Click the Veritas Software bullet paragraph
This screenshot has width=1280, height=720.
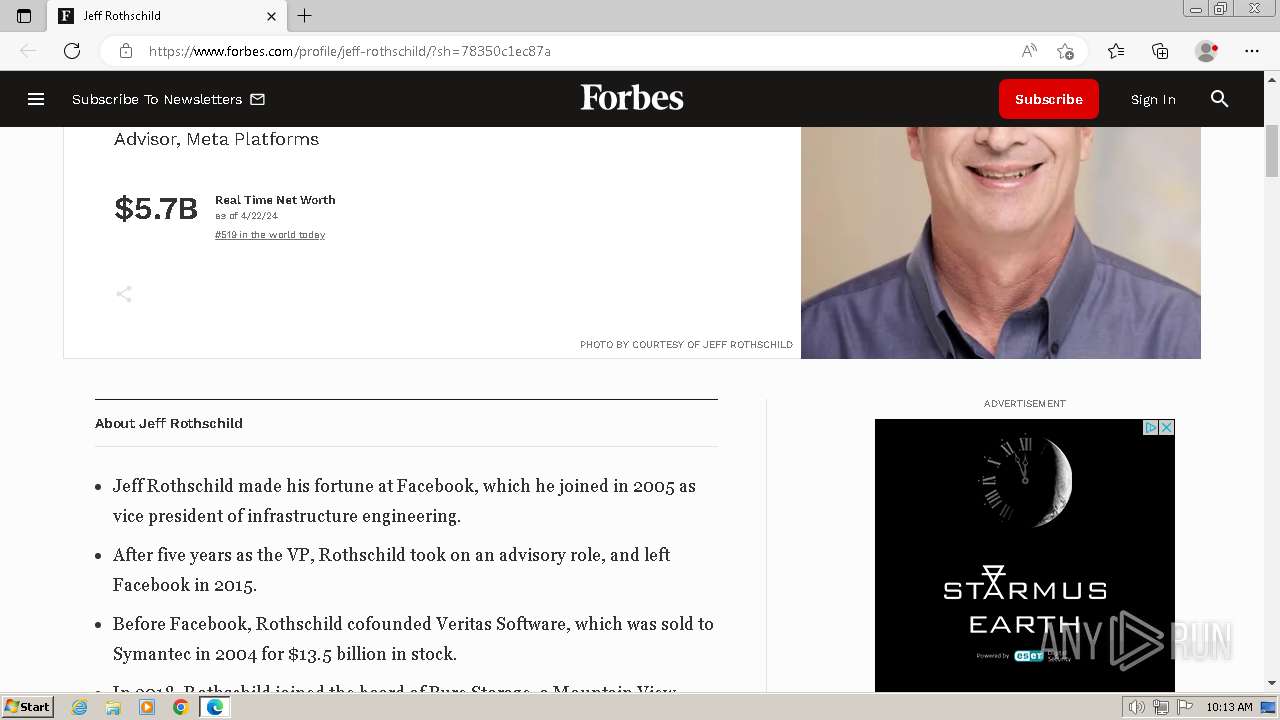[x=413, y=639]
